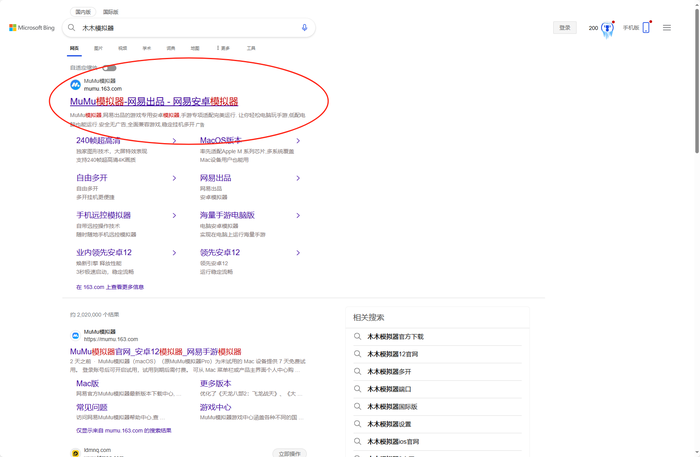Open 在 163.com 上查看更多信息 link
Screen dimensions: 700x457
pyautogui.click(x=110, y=287)
